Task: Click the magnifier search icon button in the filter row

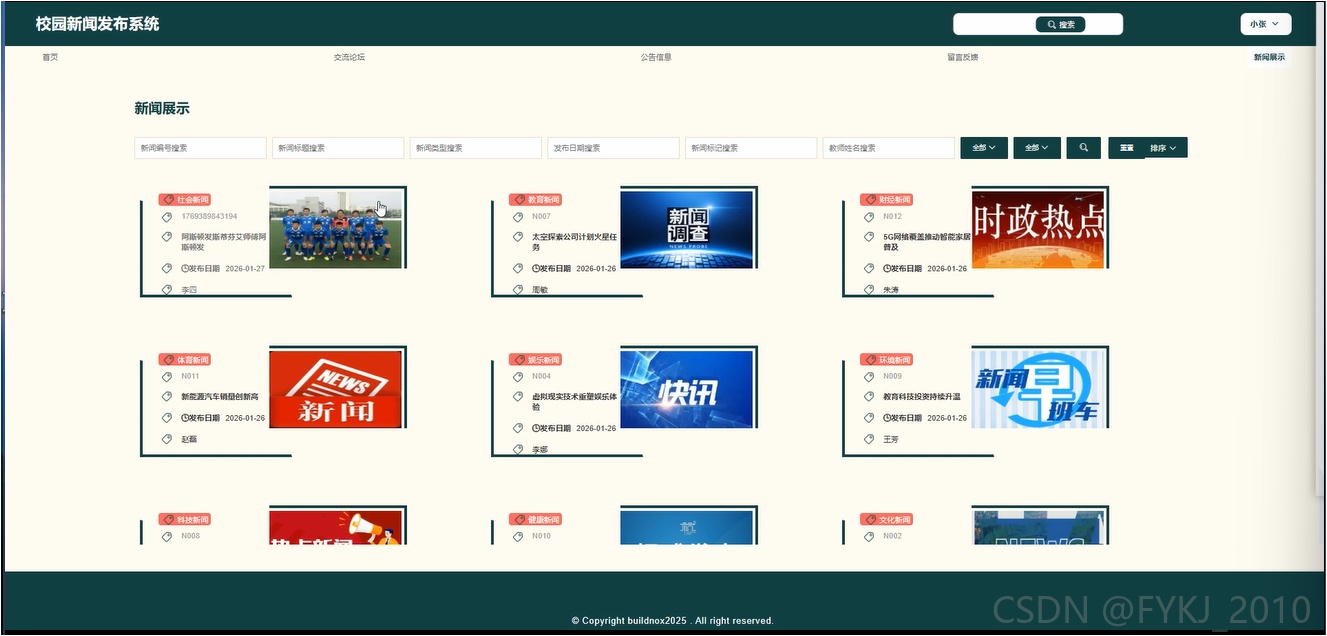Action: click(1083, 148)
